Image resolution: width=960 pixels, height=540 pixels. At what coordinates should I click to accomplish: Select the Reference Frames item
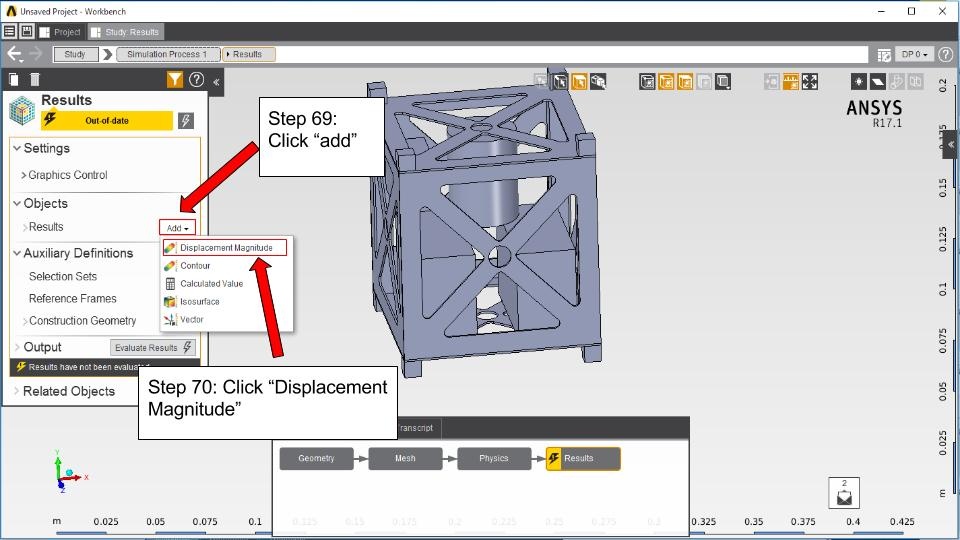tap(72, 299)
